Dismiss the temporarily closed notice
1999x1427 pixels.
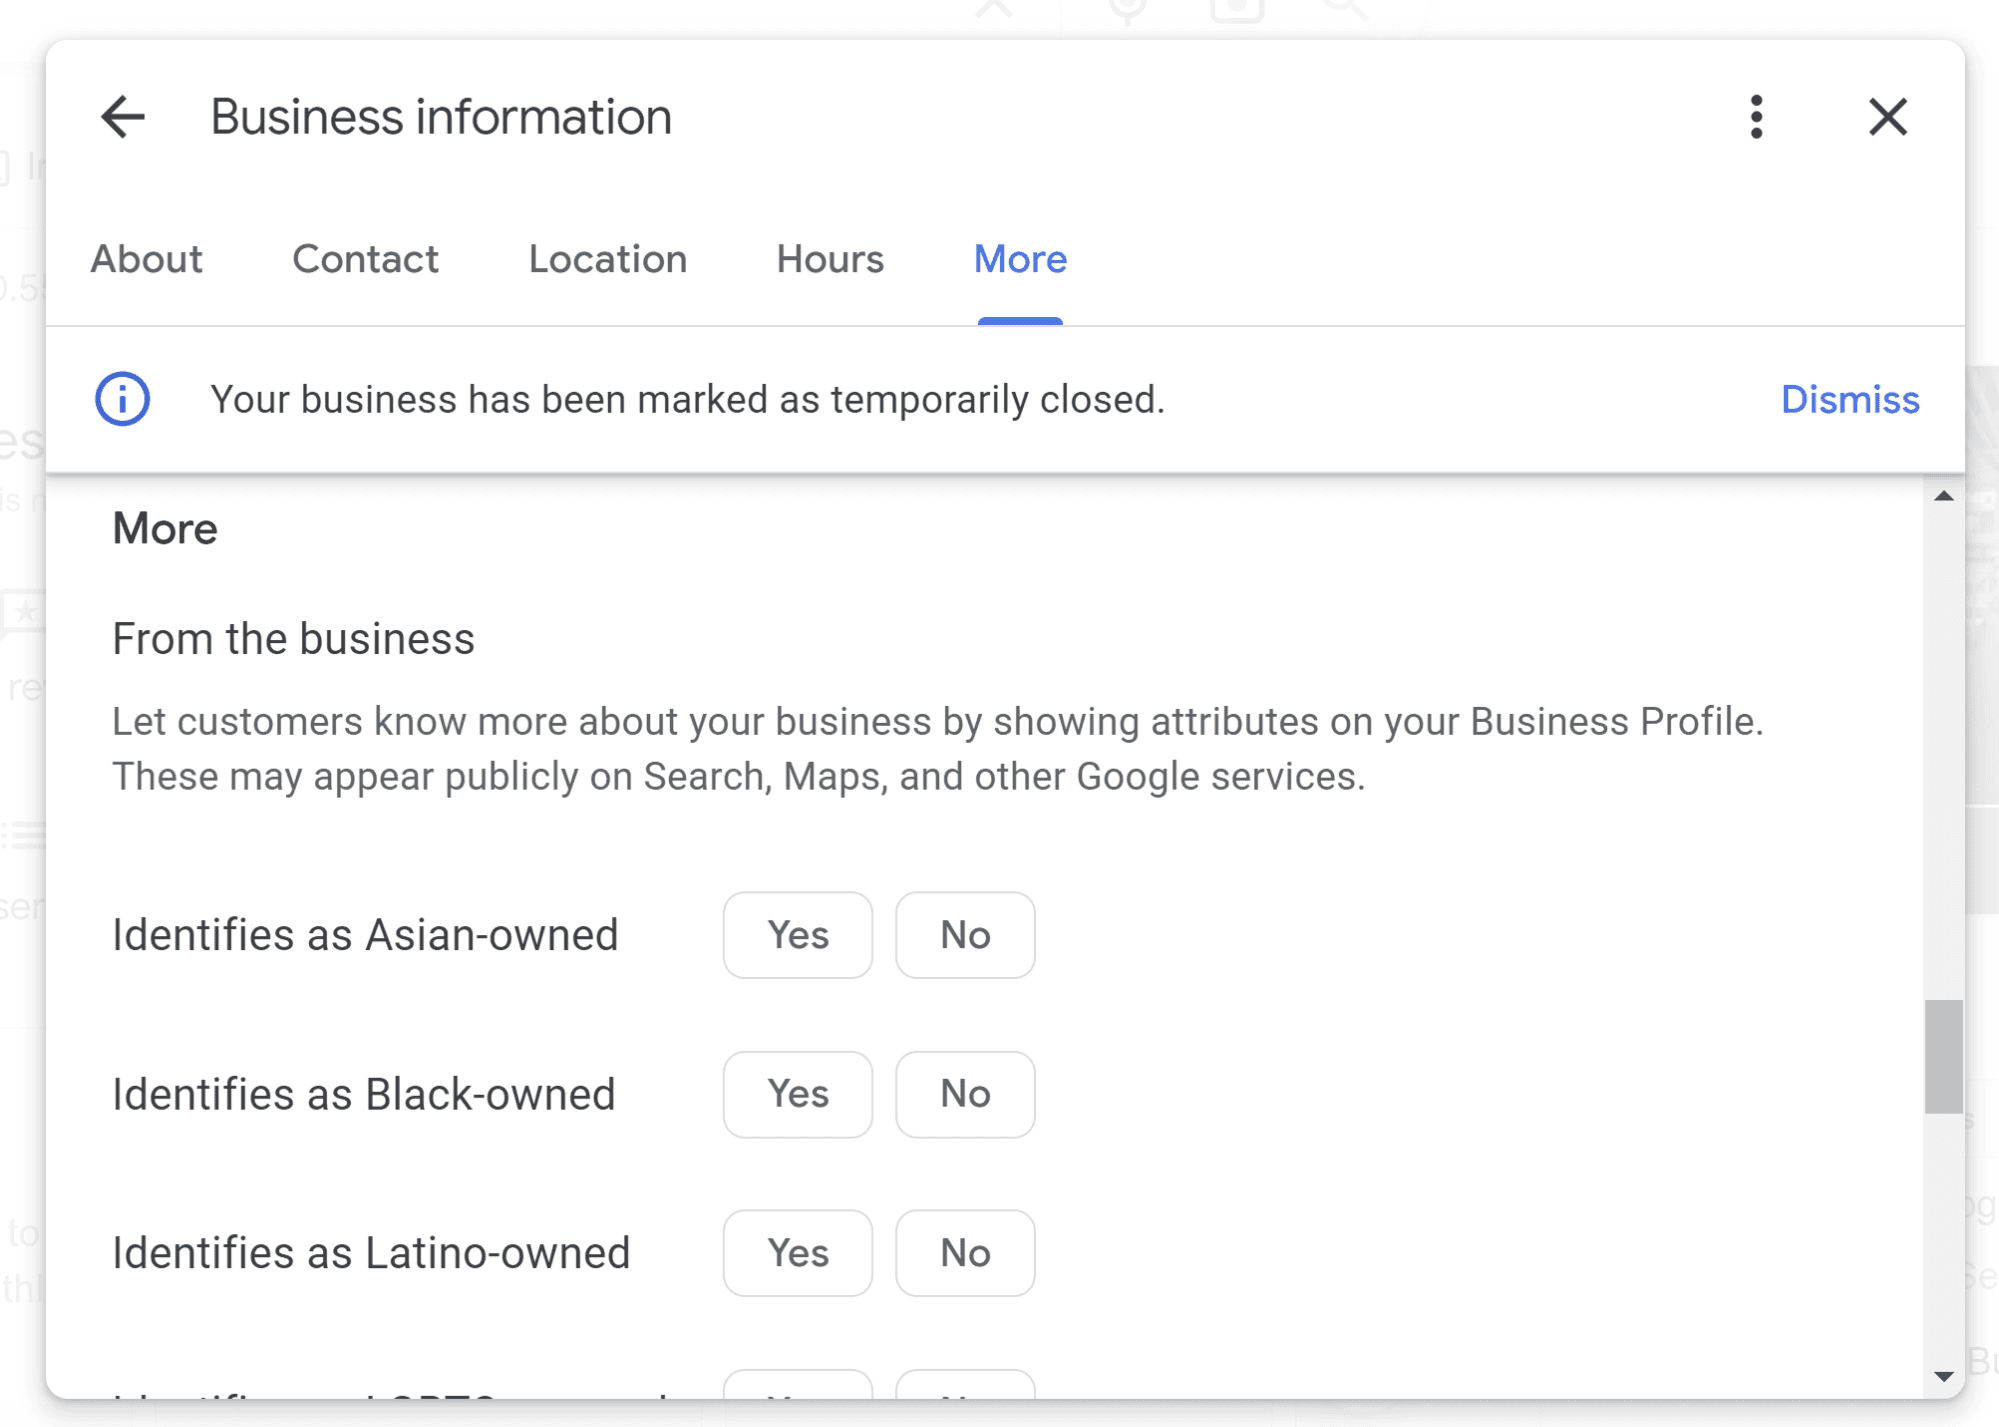[x=1849, y=399]
